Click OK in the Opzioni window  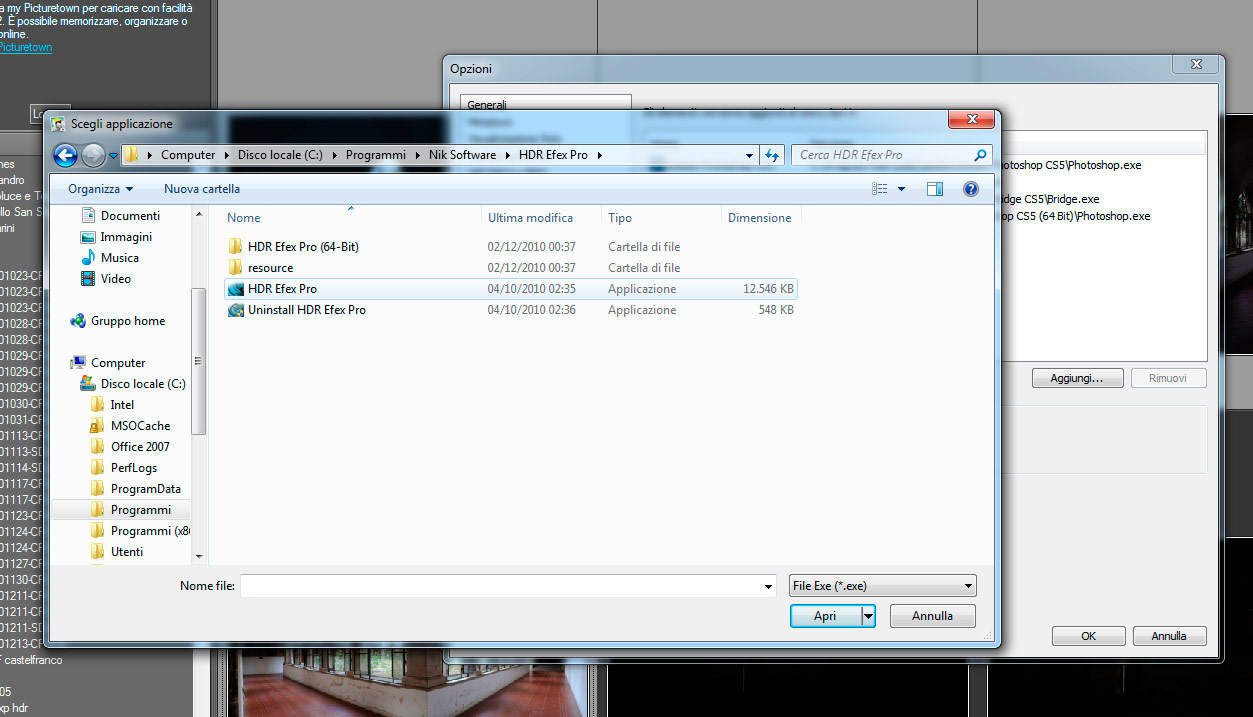point(1088,636)
